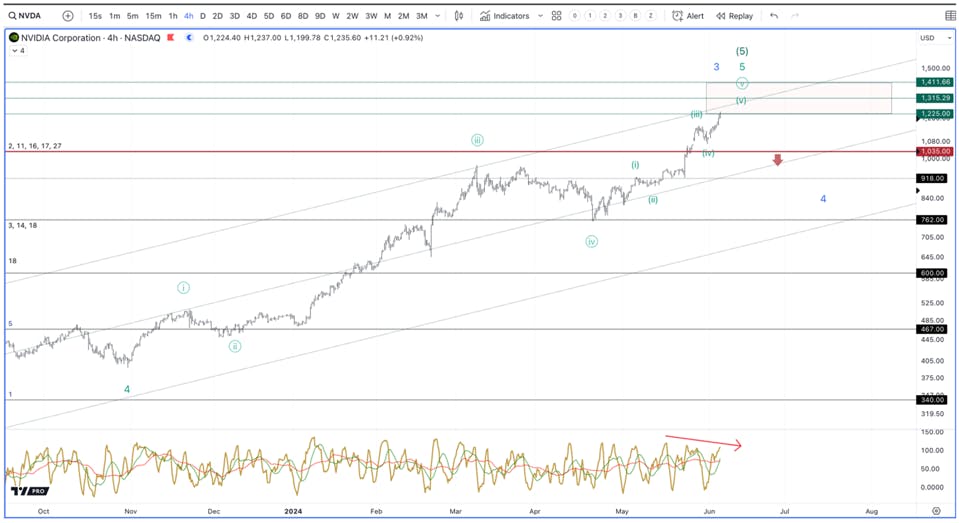This screenshot has height=523, width=959.
Task: Select the 1,315.29 price label
Action: coord(935,98)
